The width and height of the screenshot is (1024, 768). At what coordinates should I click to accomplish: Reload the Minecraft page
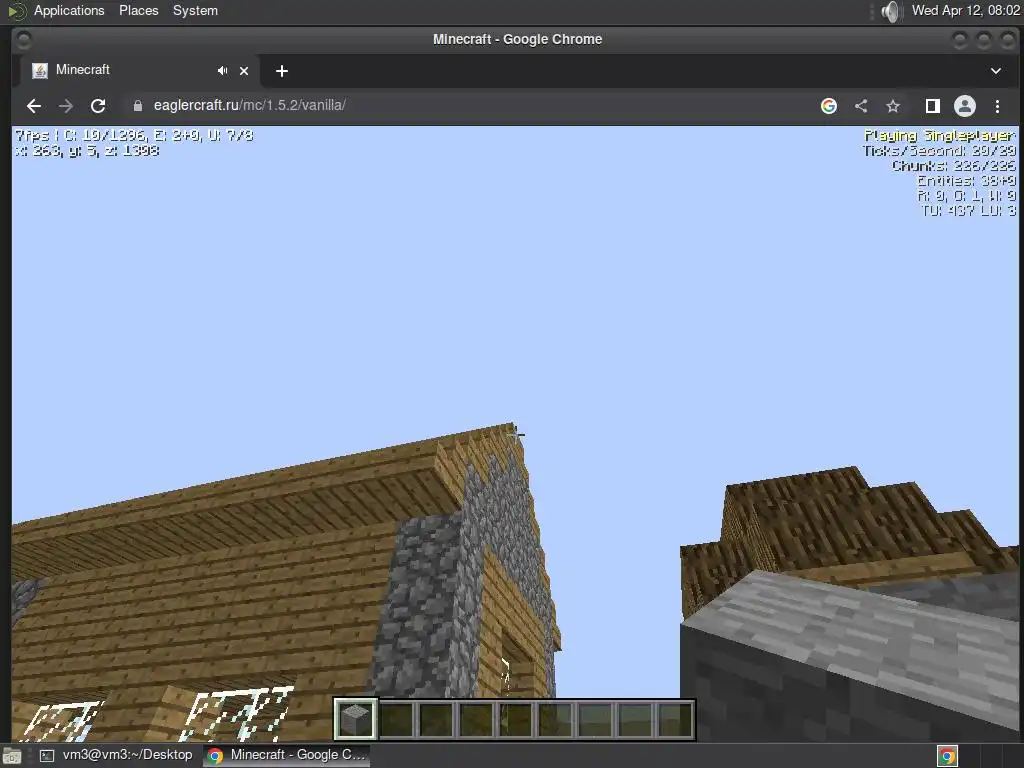point(98,106)
